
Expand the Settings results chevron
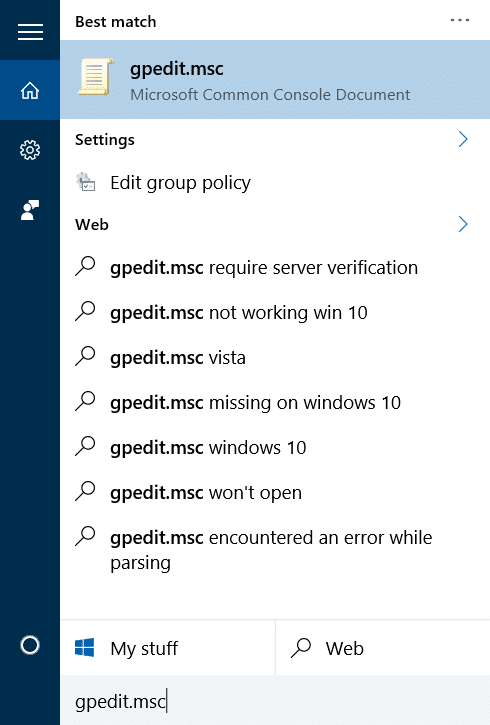pyautogui.click(x=463, y=139)
